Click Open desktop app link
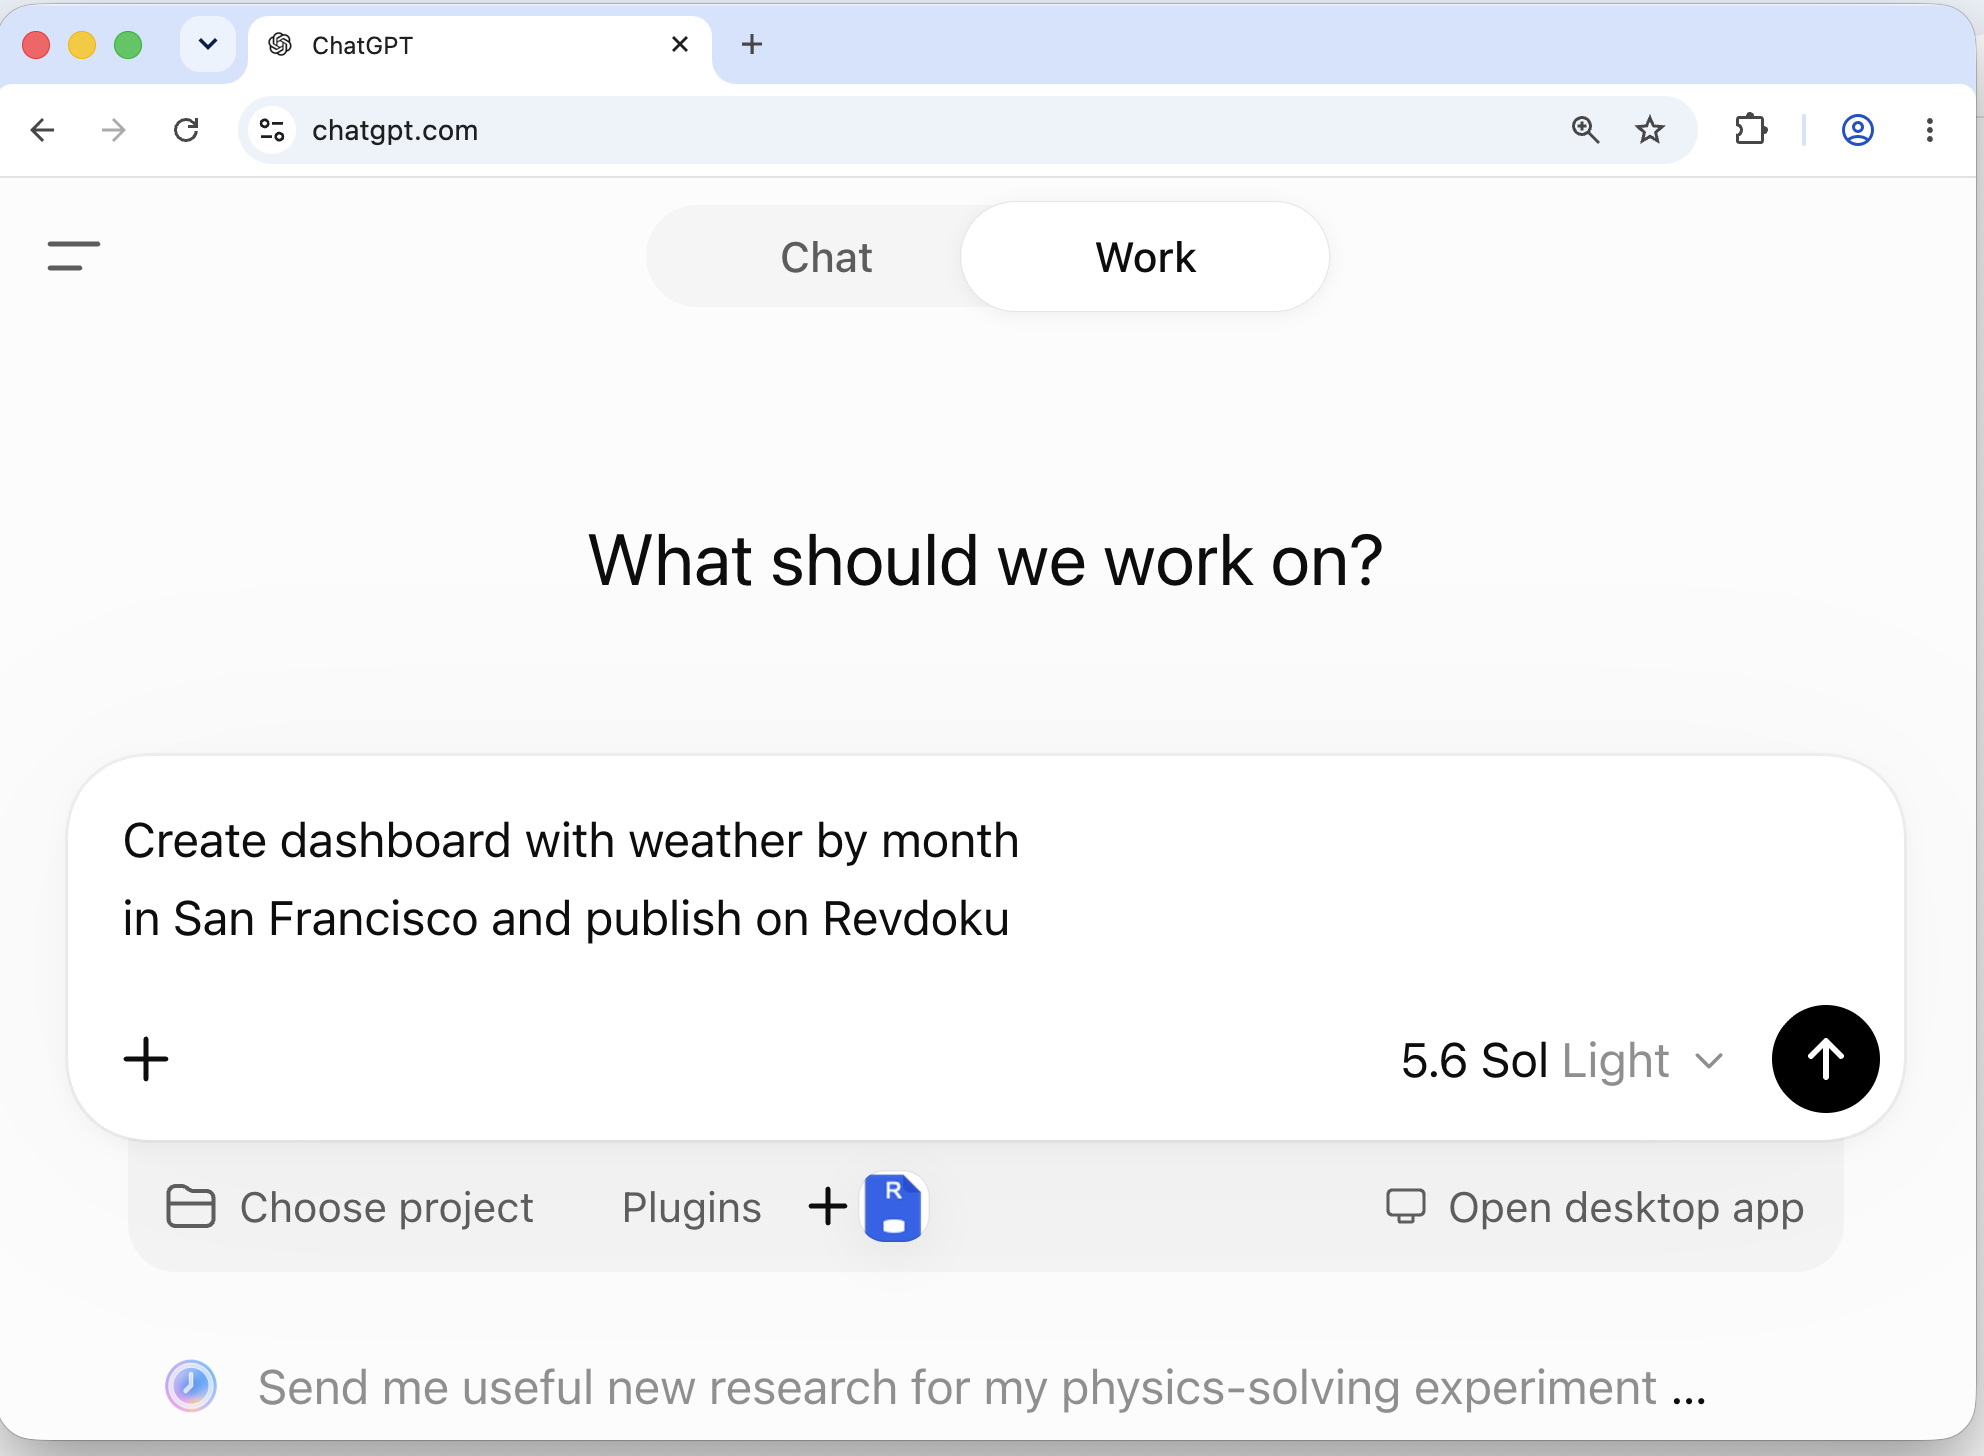This screenshot has width=1984, height=1456. pos(1595,1207)
